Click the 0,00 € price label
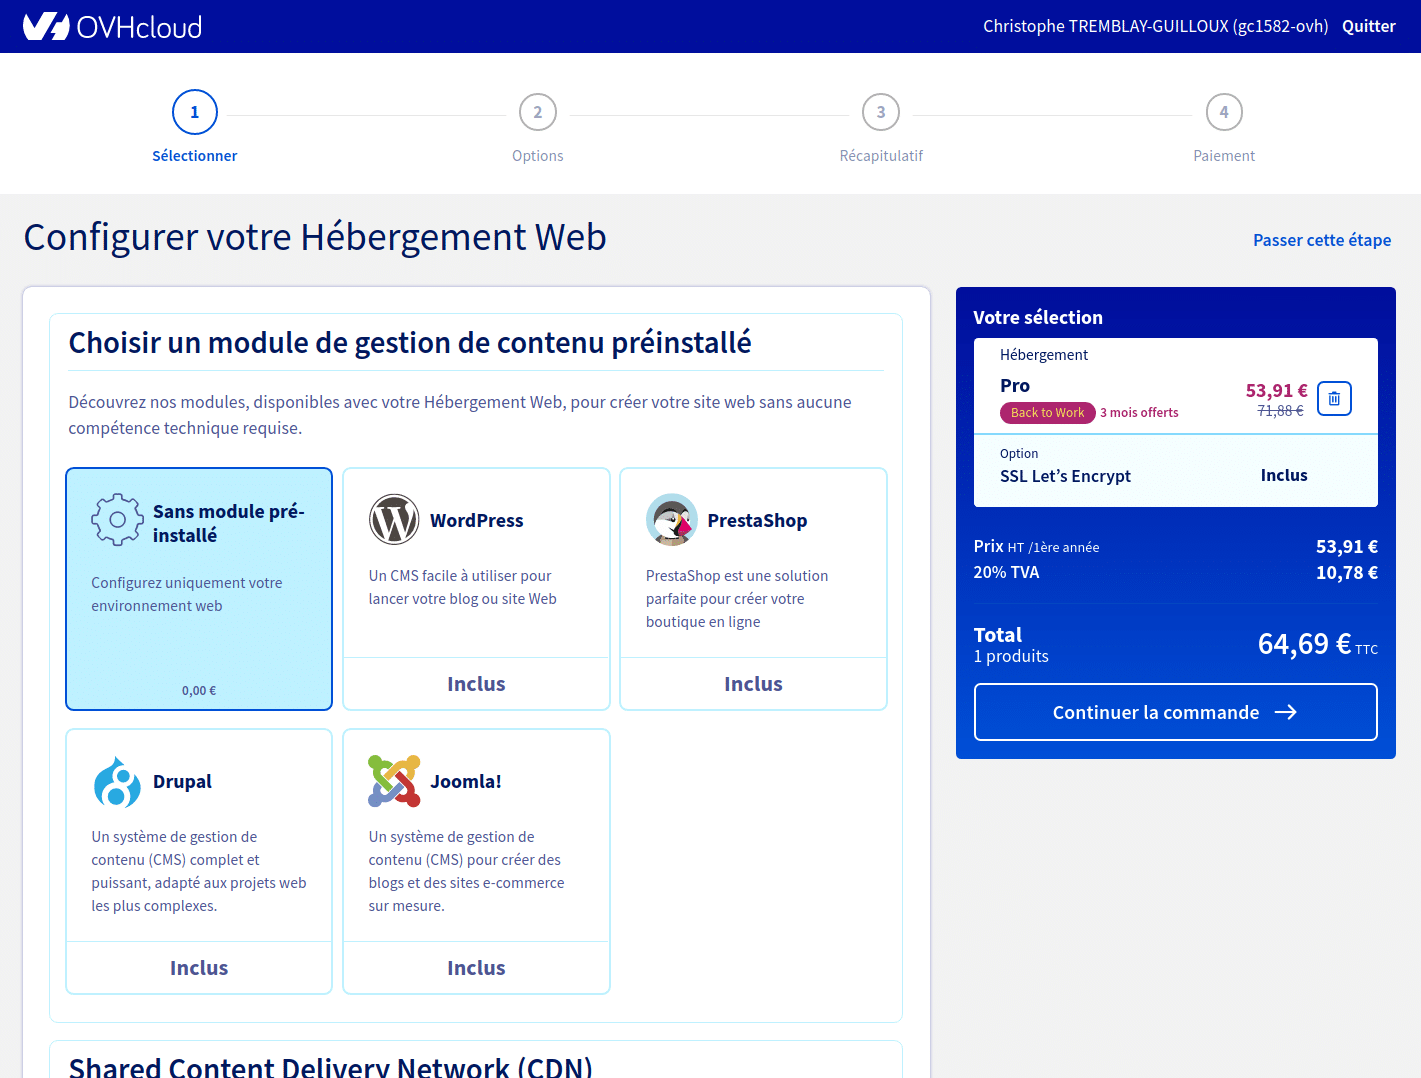This screenshot has height=1078, width=1421. [199, 690]
